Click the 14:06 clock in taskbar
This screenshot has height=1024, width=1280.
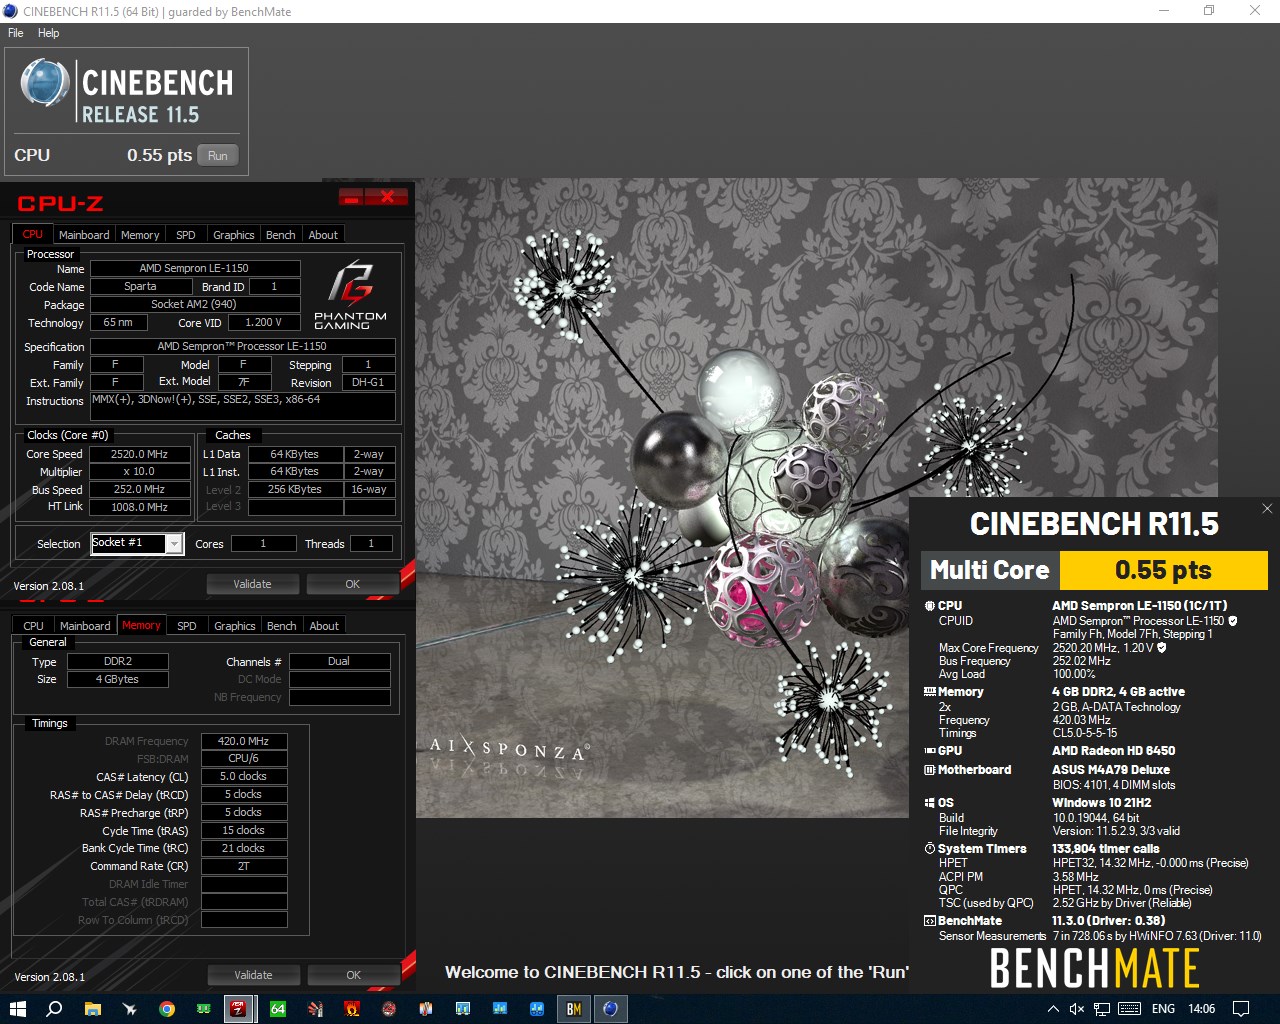(x=1202, y=1009)
